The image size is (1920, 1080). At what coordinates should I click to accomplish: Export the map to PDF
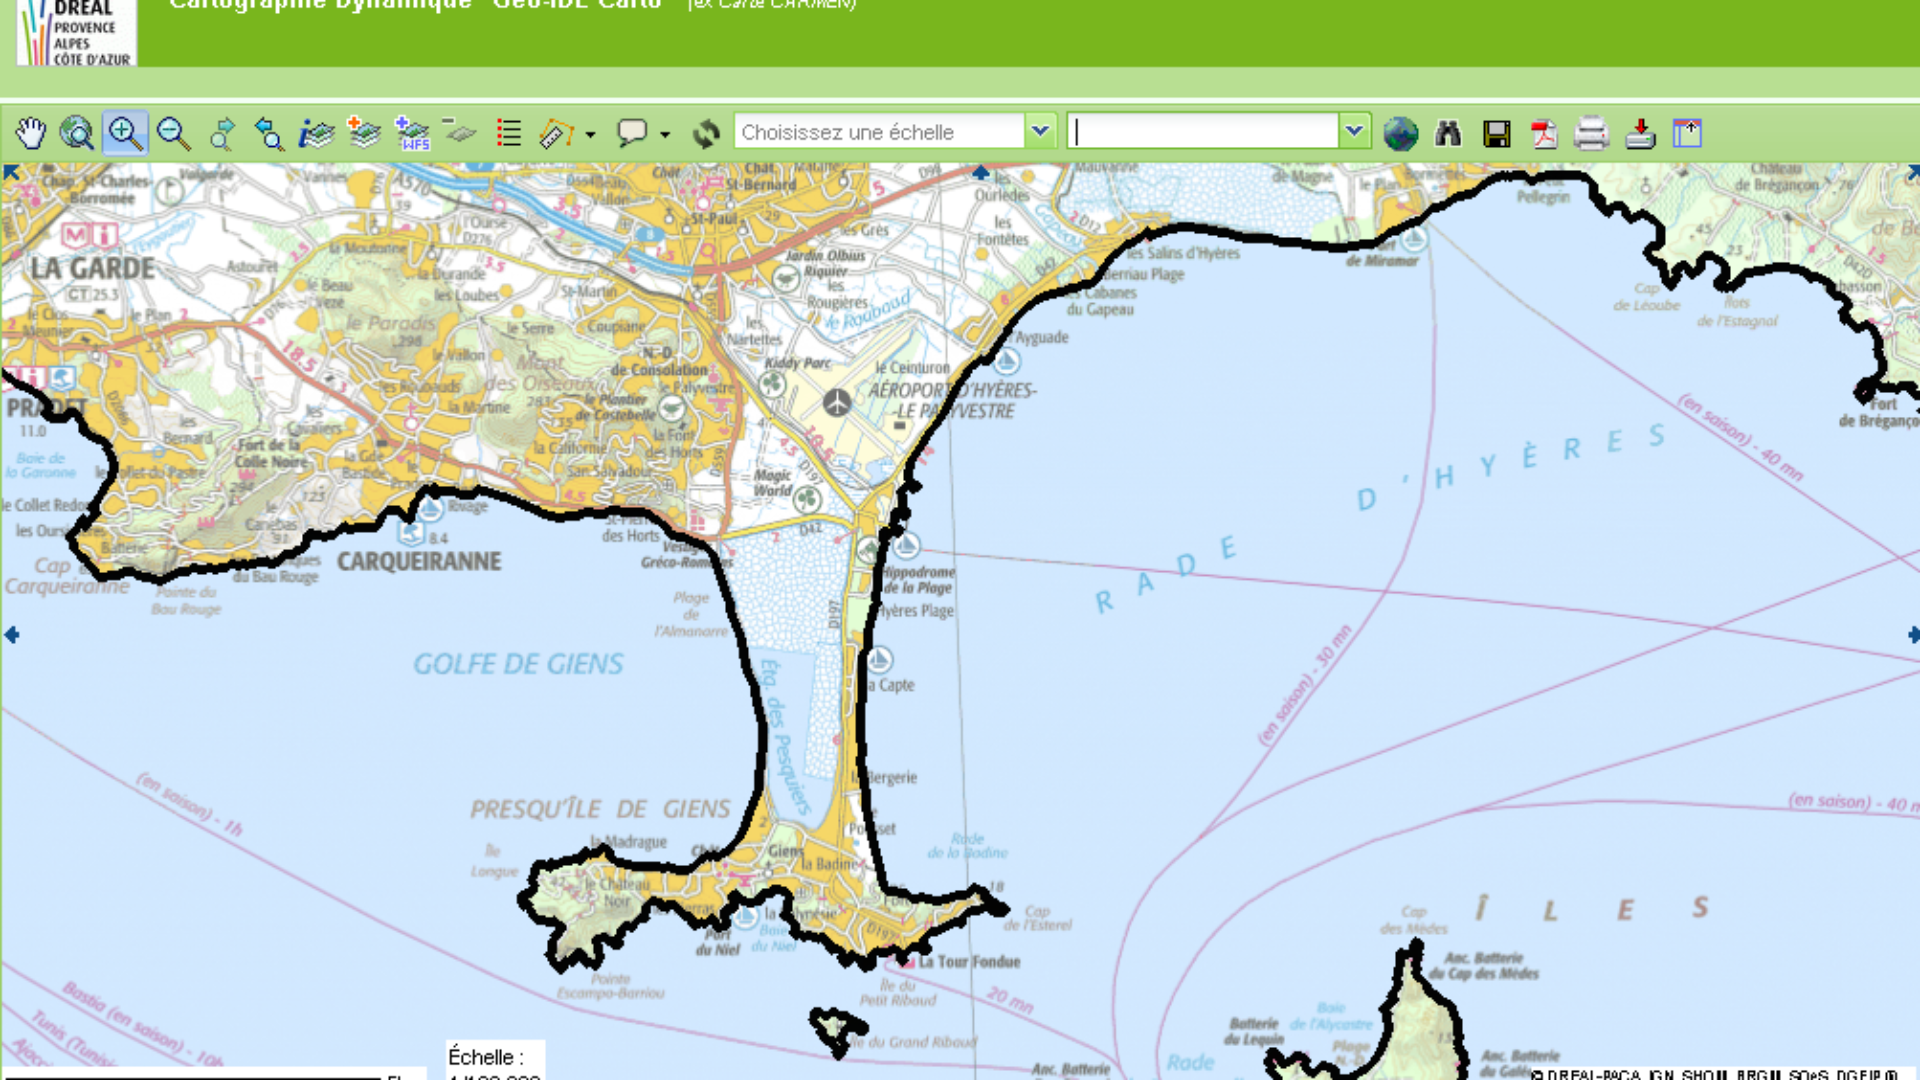[x=1544, y=133]
